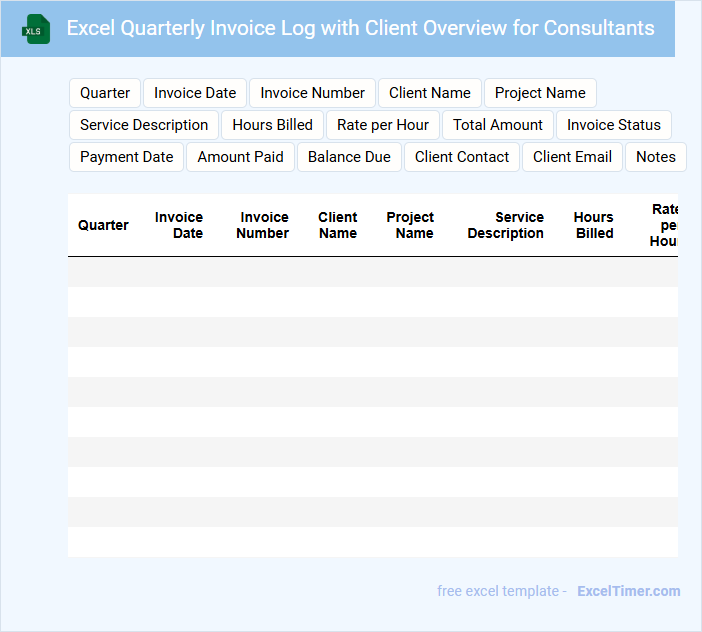This screenshot has height=632, width=702.
Task: Click the Client Contact tag
Action: [x=462, y=157]
